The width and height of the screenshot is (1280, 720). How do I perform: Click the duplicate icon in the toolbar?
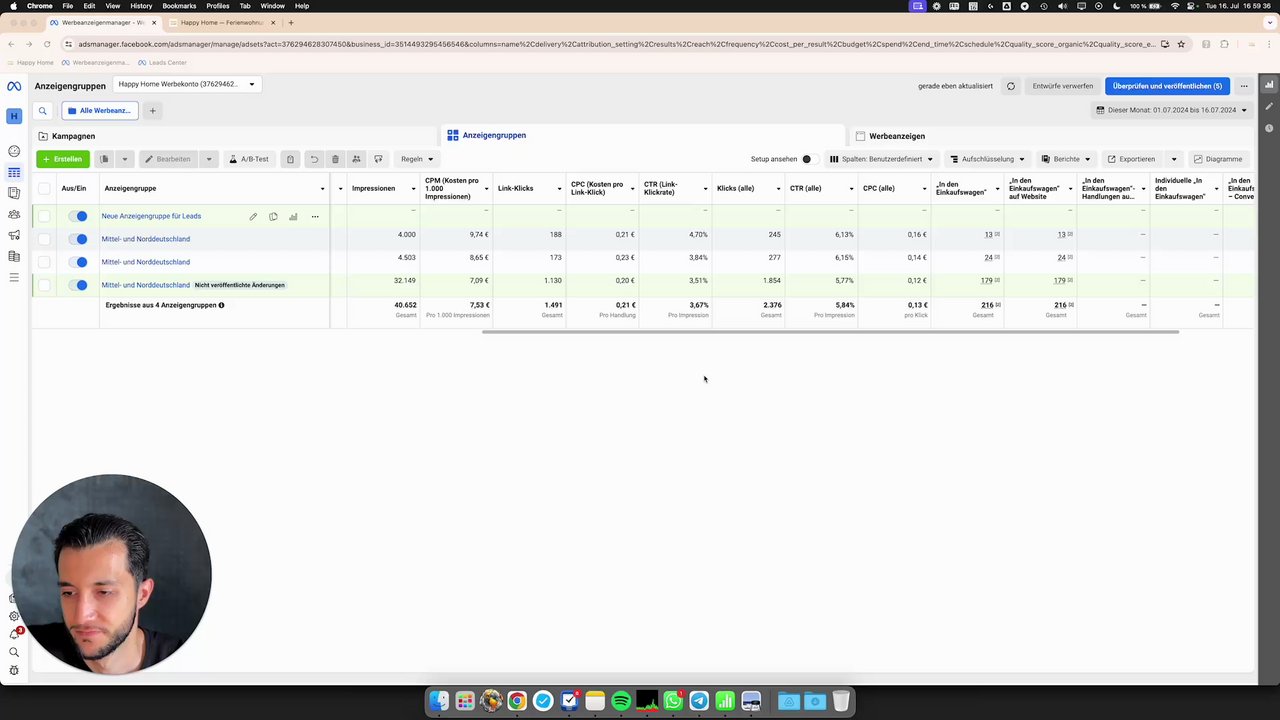tap(104, 159)
